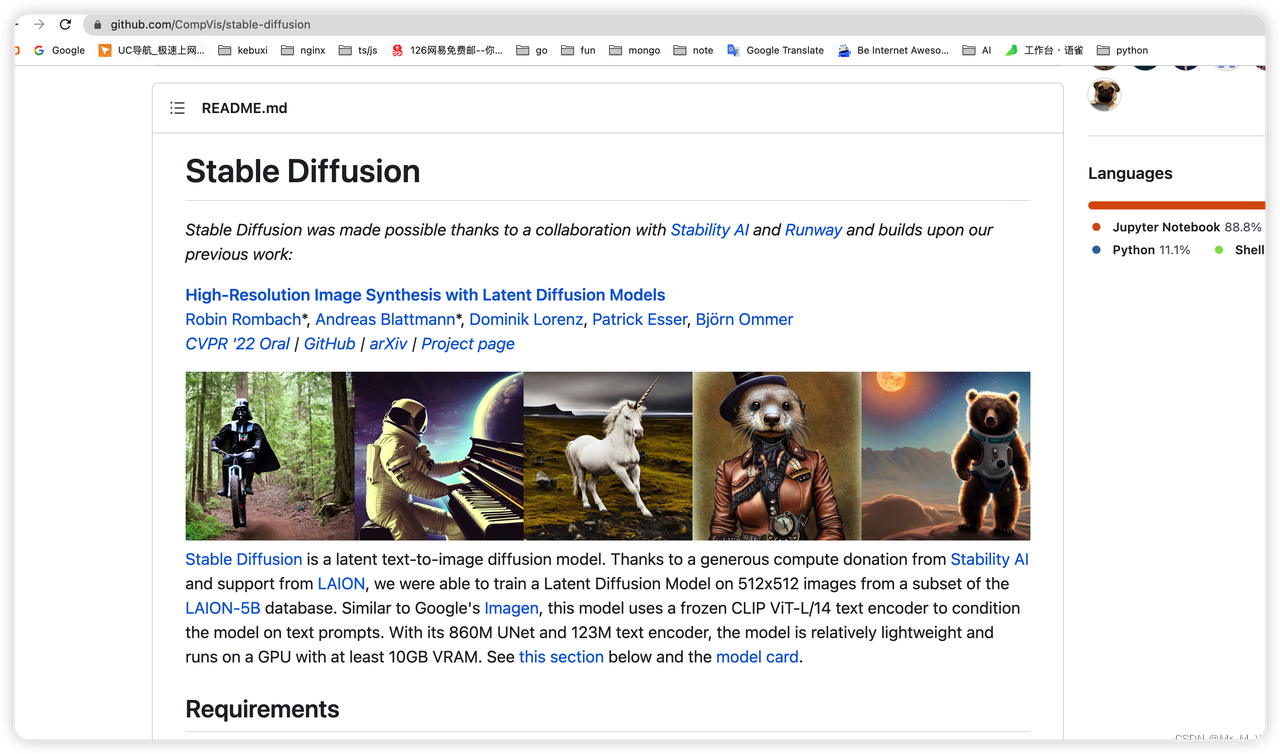The image size is (1280, 754).
Task: Open the Imagen link
Action: pyautogui.click(x=511, y=608)
